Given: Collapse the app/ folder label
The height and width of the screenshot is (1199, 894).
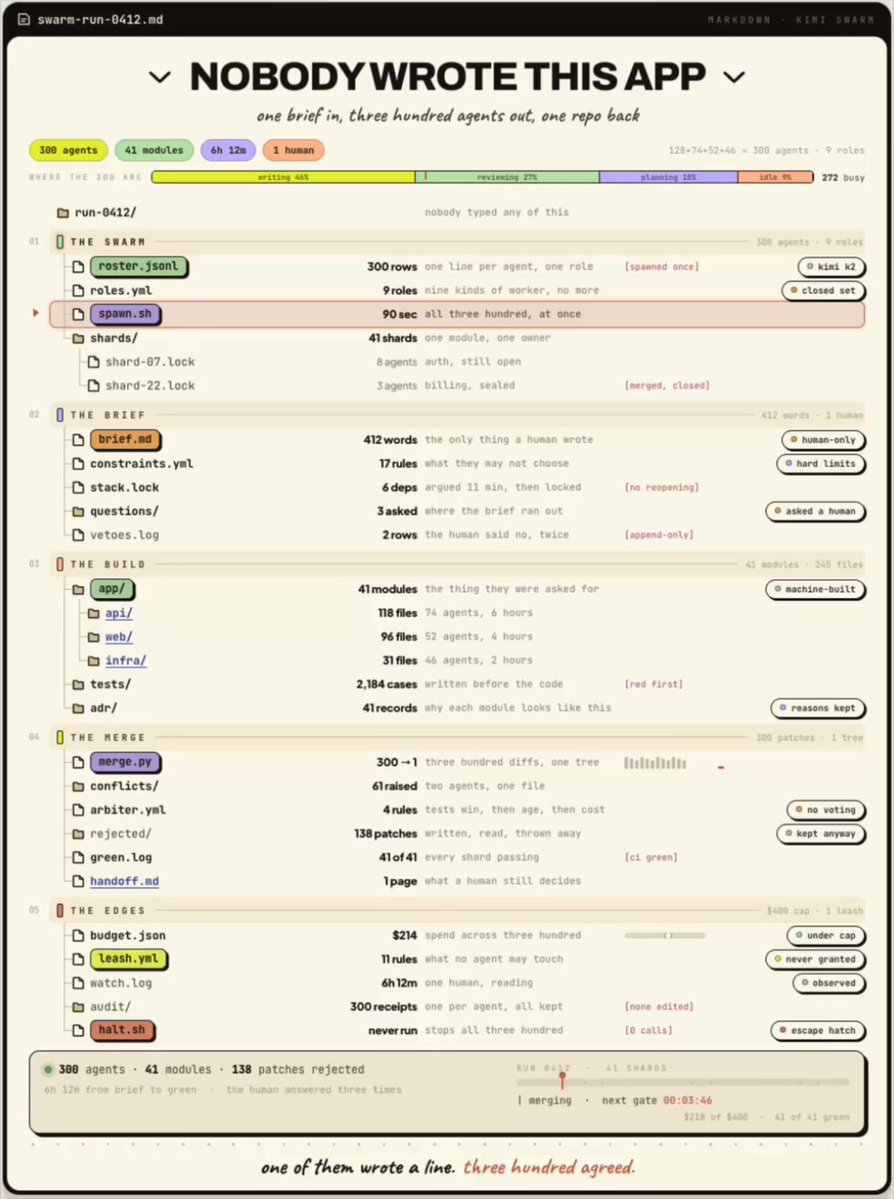Looking at the screenshot, I should pos(112,589).
